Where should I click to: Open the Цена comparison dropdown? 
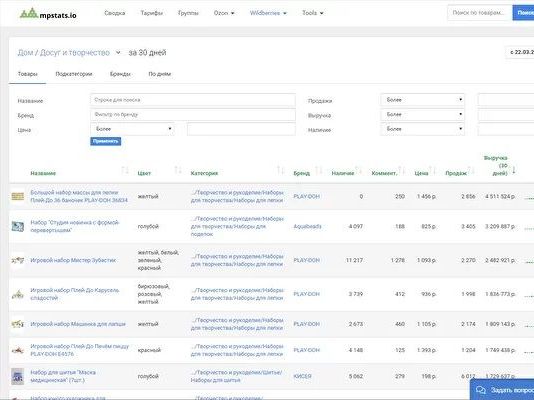click(x=132, y=129)
